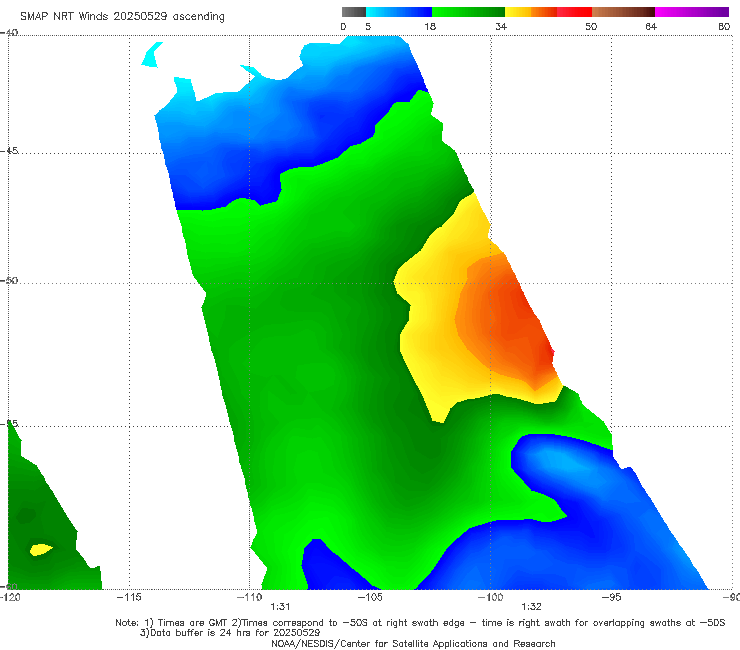The width and height of the screenshot is (740, 650).
Task: Click the color bar label '34'
Action: point(501,26)
